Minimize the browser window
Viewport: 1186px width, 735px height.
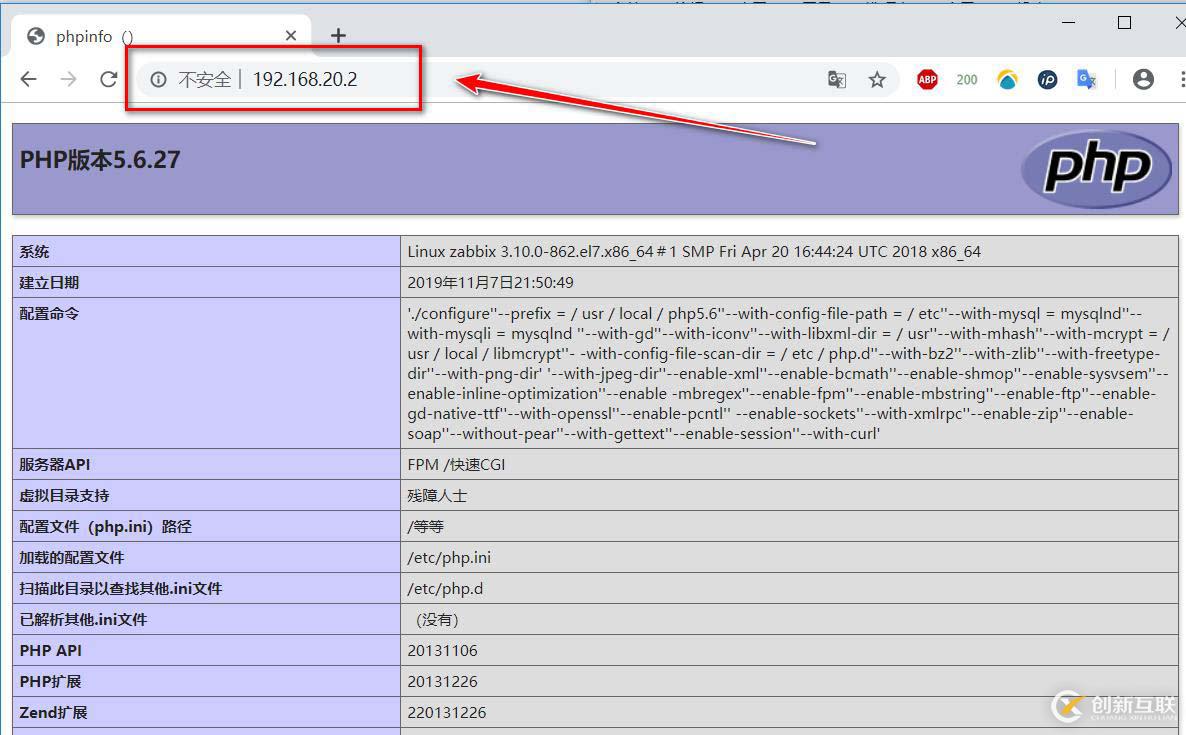click(x=1068, y=23)
